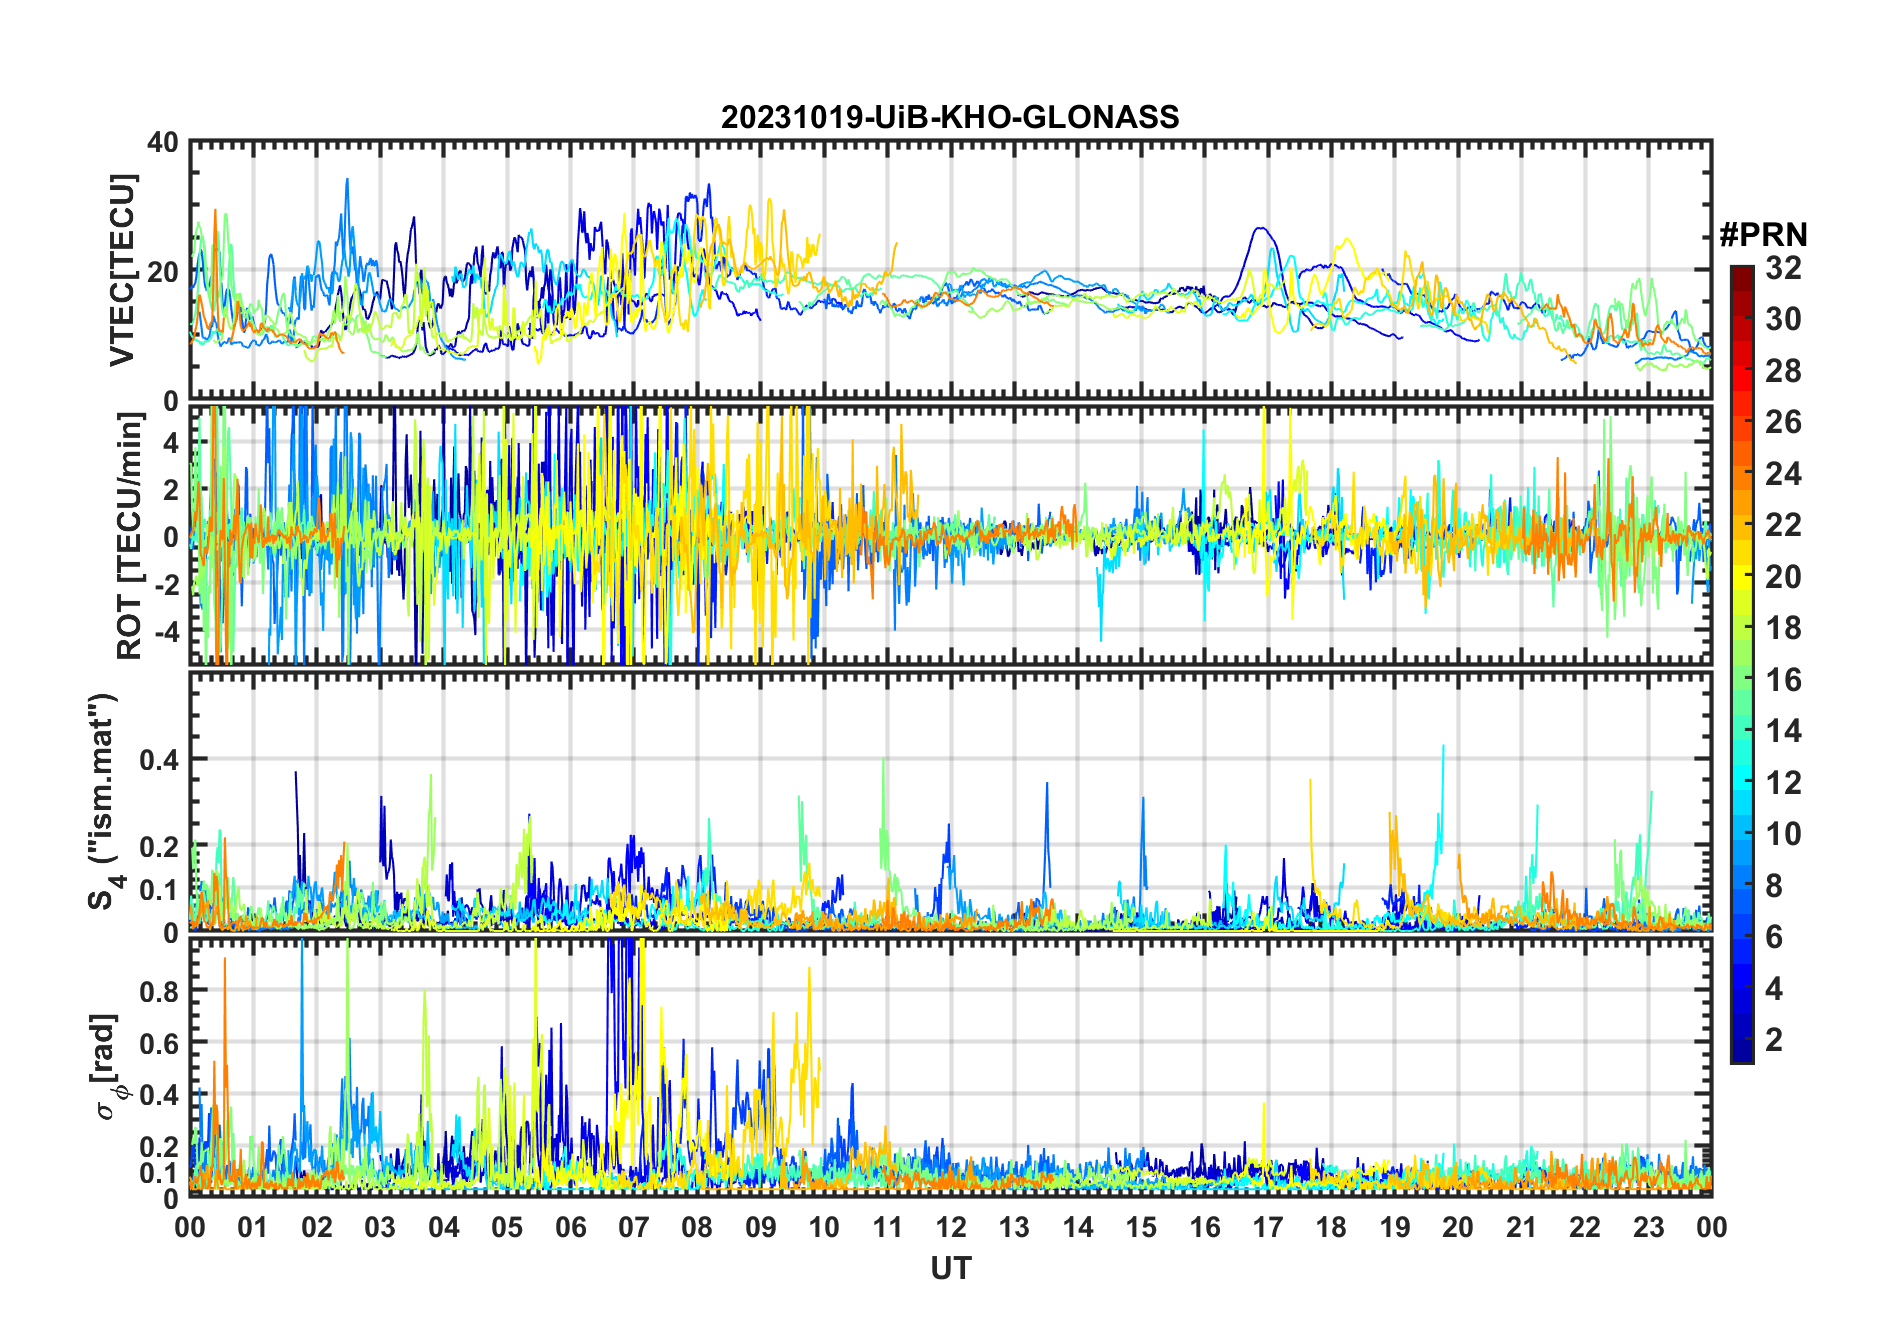Click inside the sigma-phi plot panel

(950, 1066)
